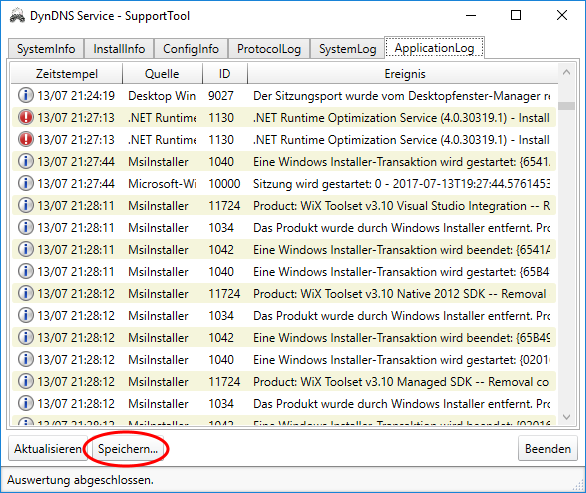Click the info icon beside WiX Native 2012 SDK entry
586x493 pixels.
coord(26,293)
